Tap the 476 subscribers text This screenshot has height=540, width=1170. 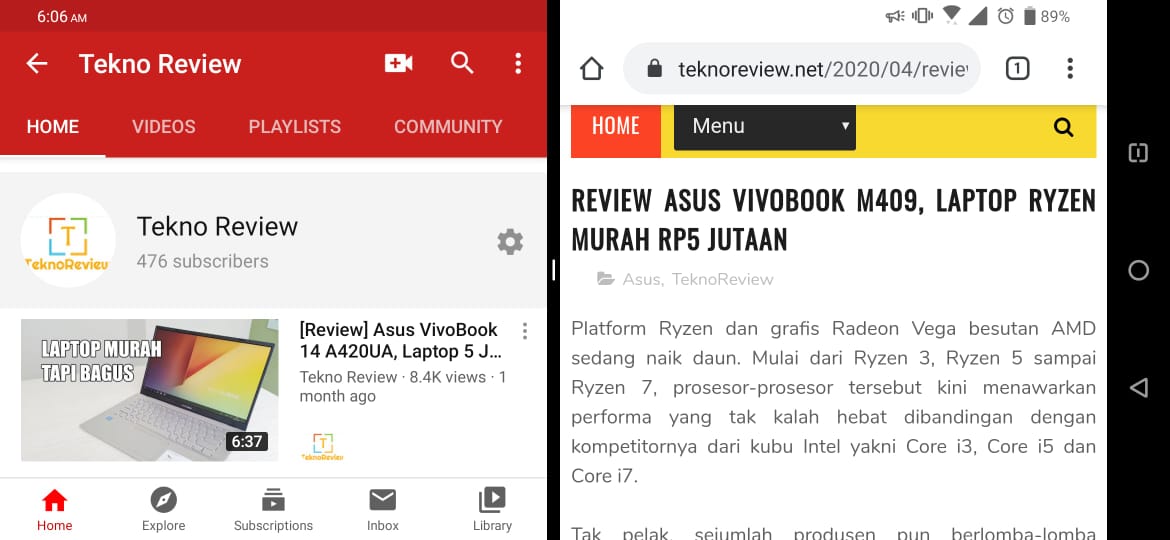[x=202, y=261]
